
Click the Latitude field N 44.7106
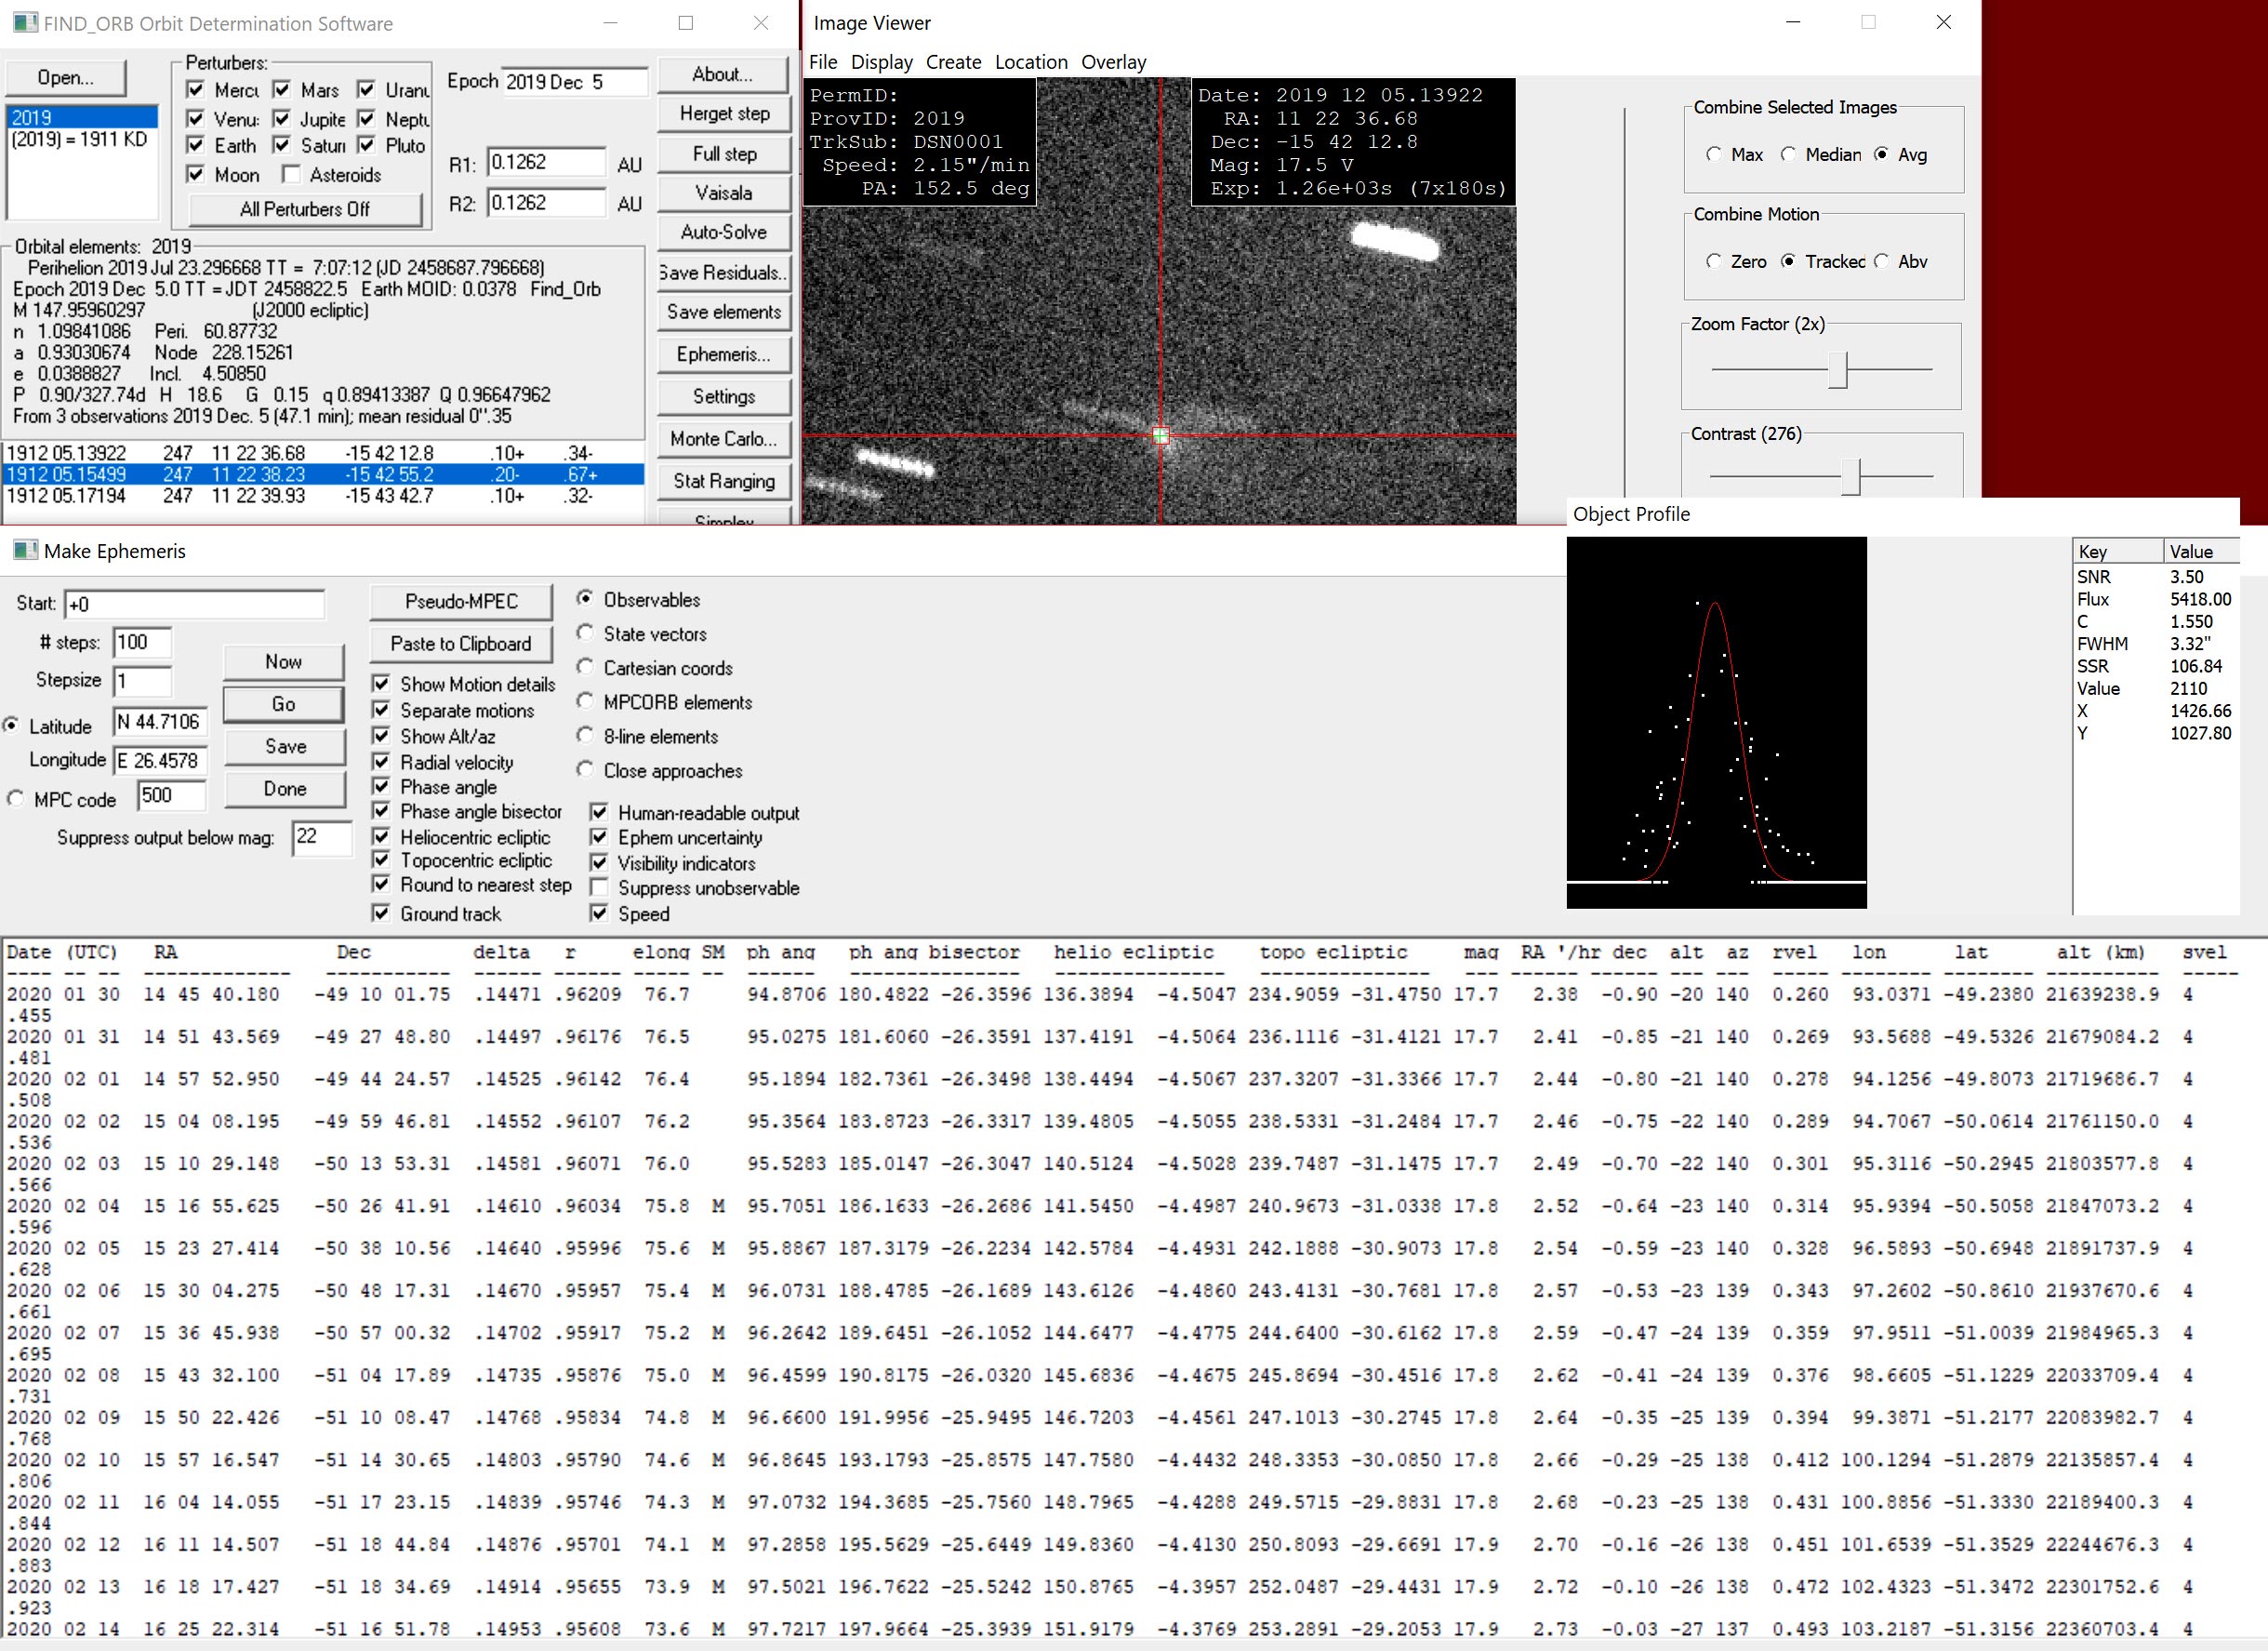click(x=160, y=722)
